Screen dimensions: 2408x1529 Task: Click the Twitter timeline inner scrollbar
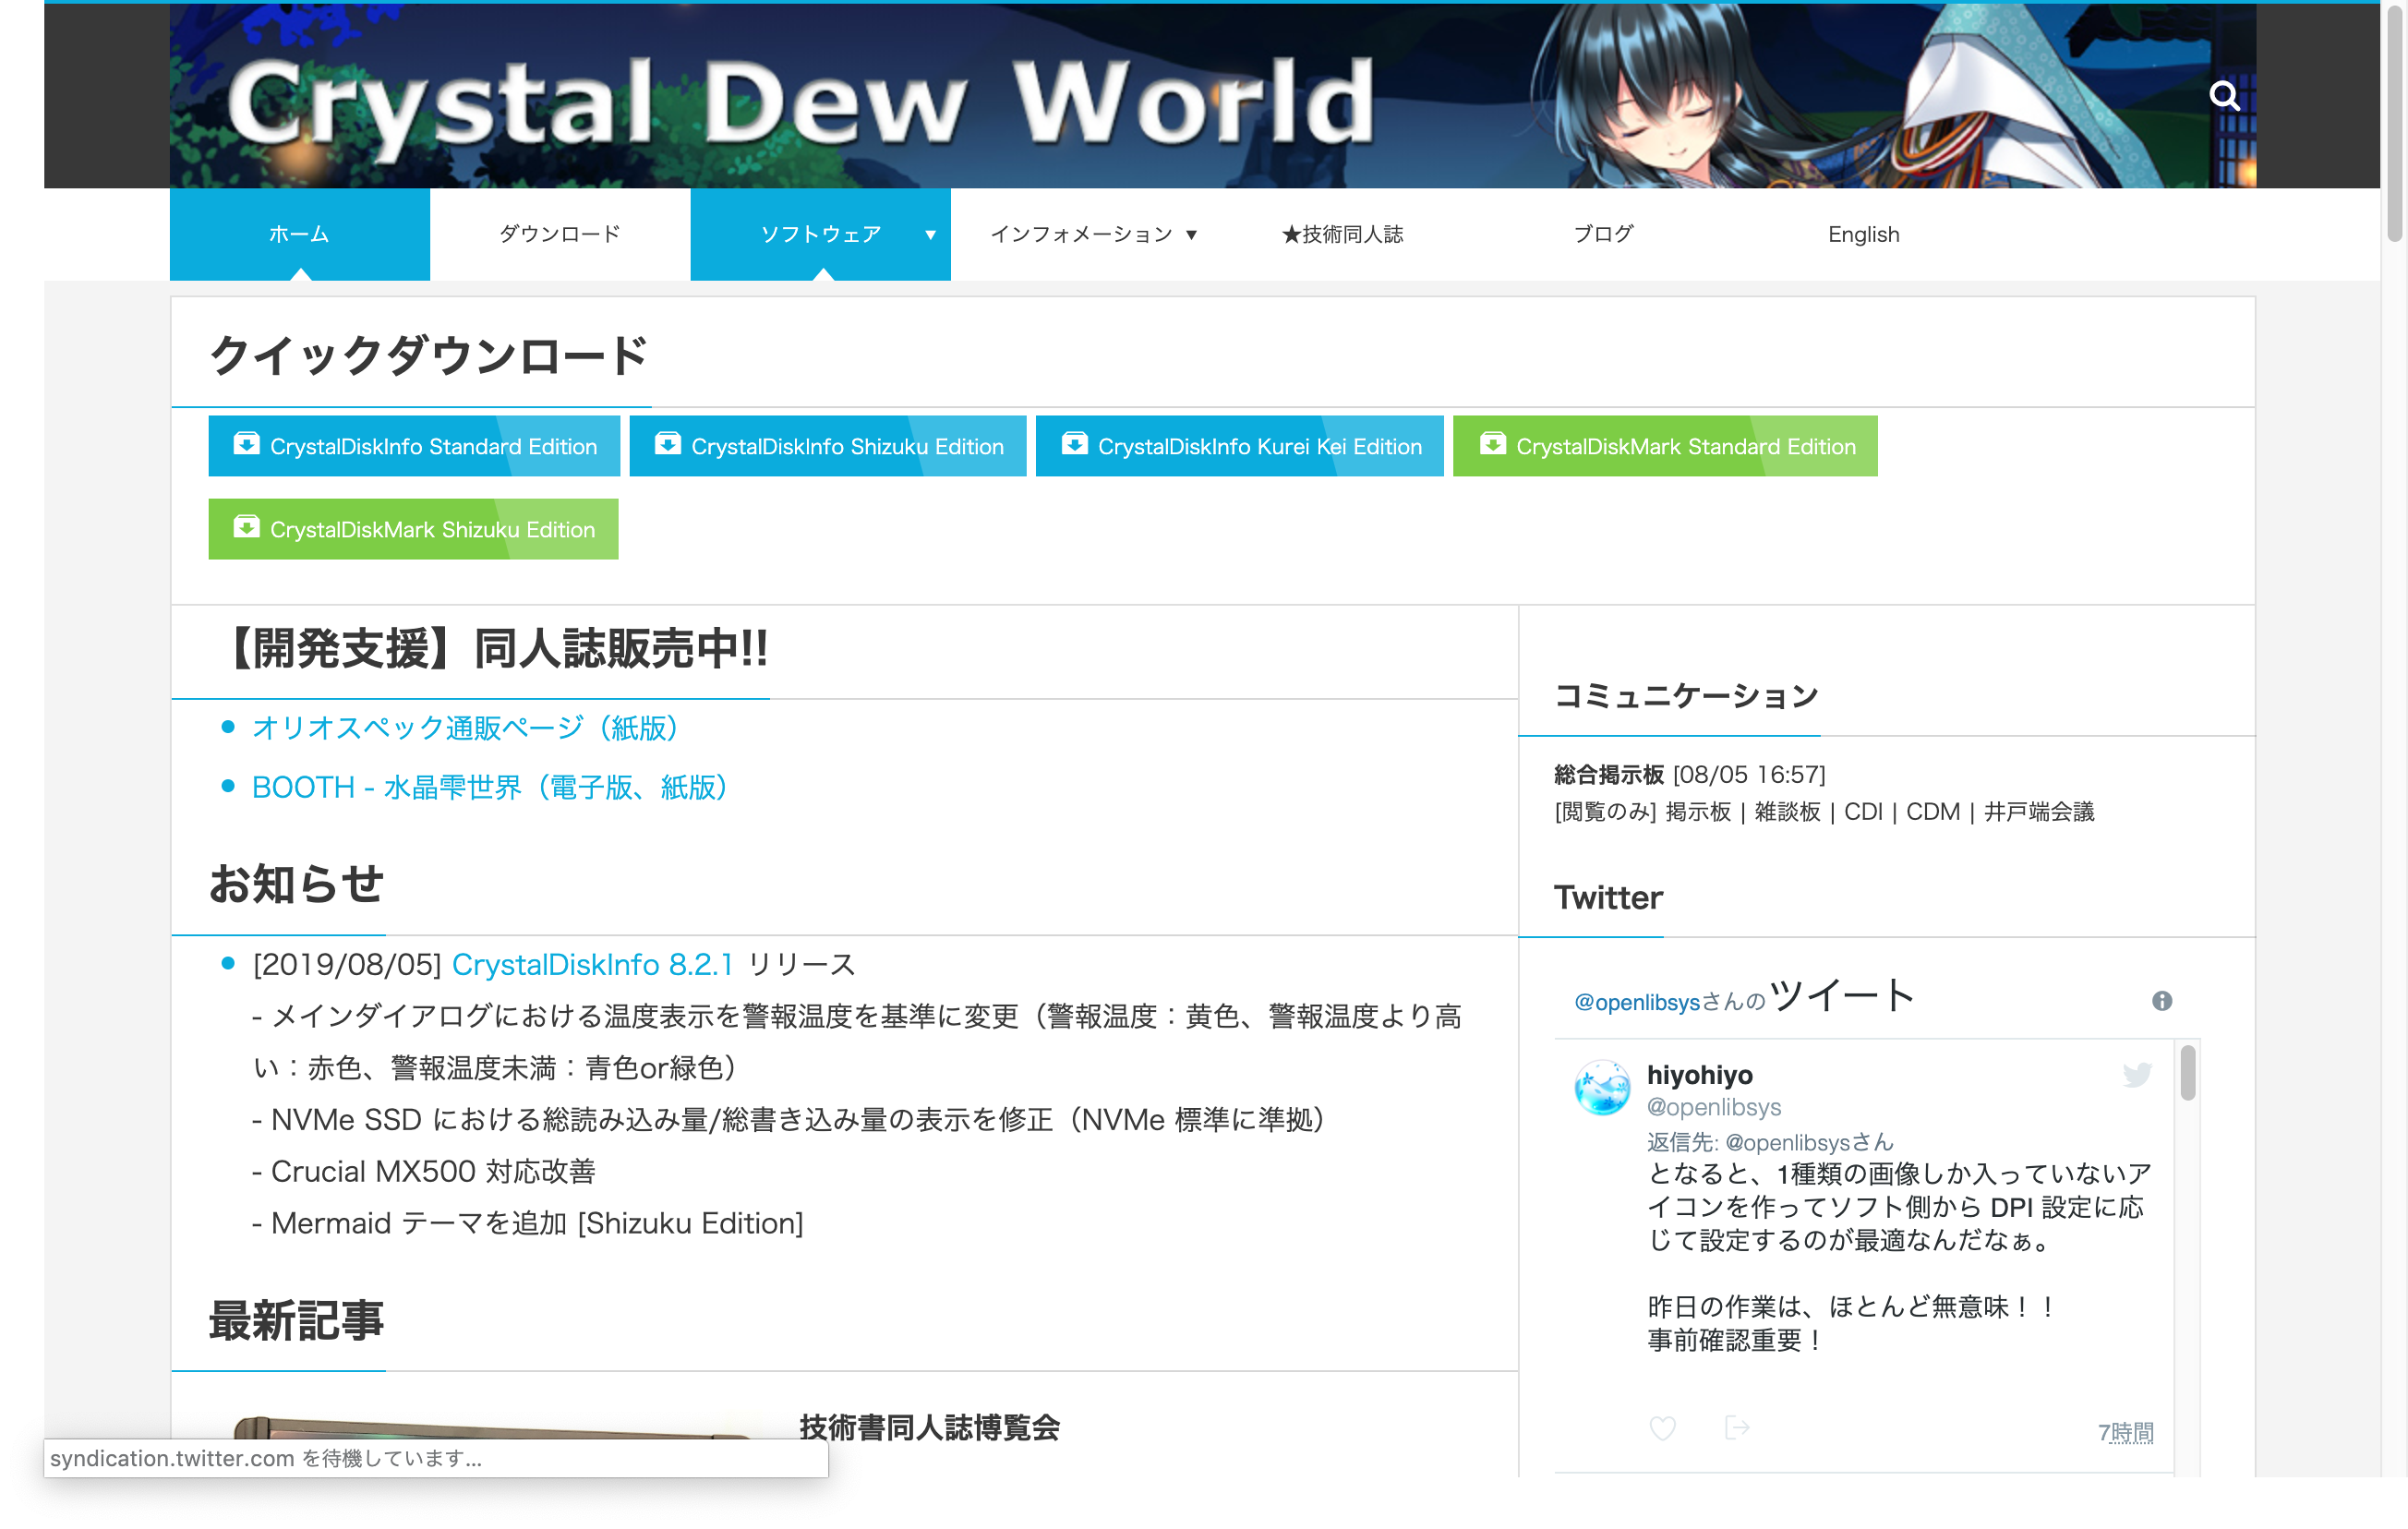(2187, 1073)
